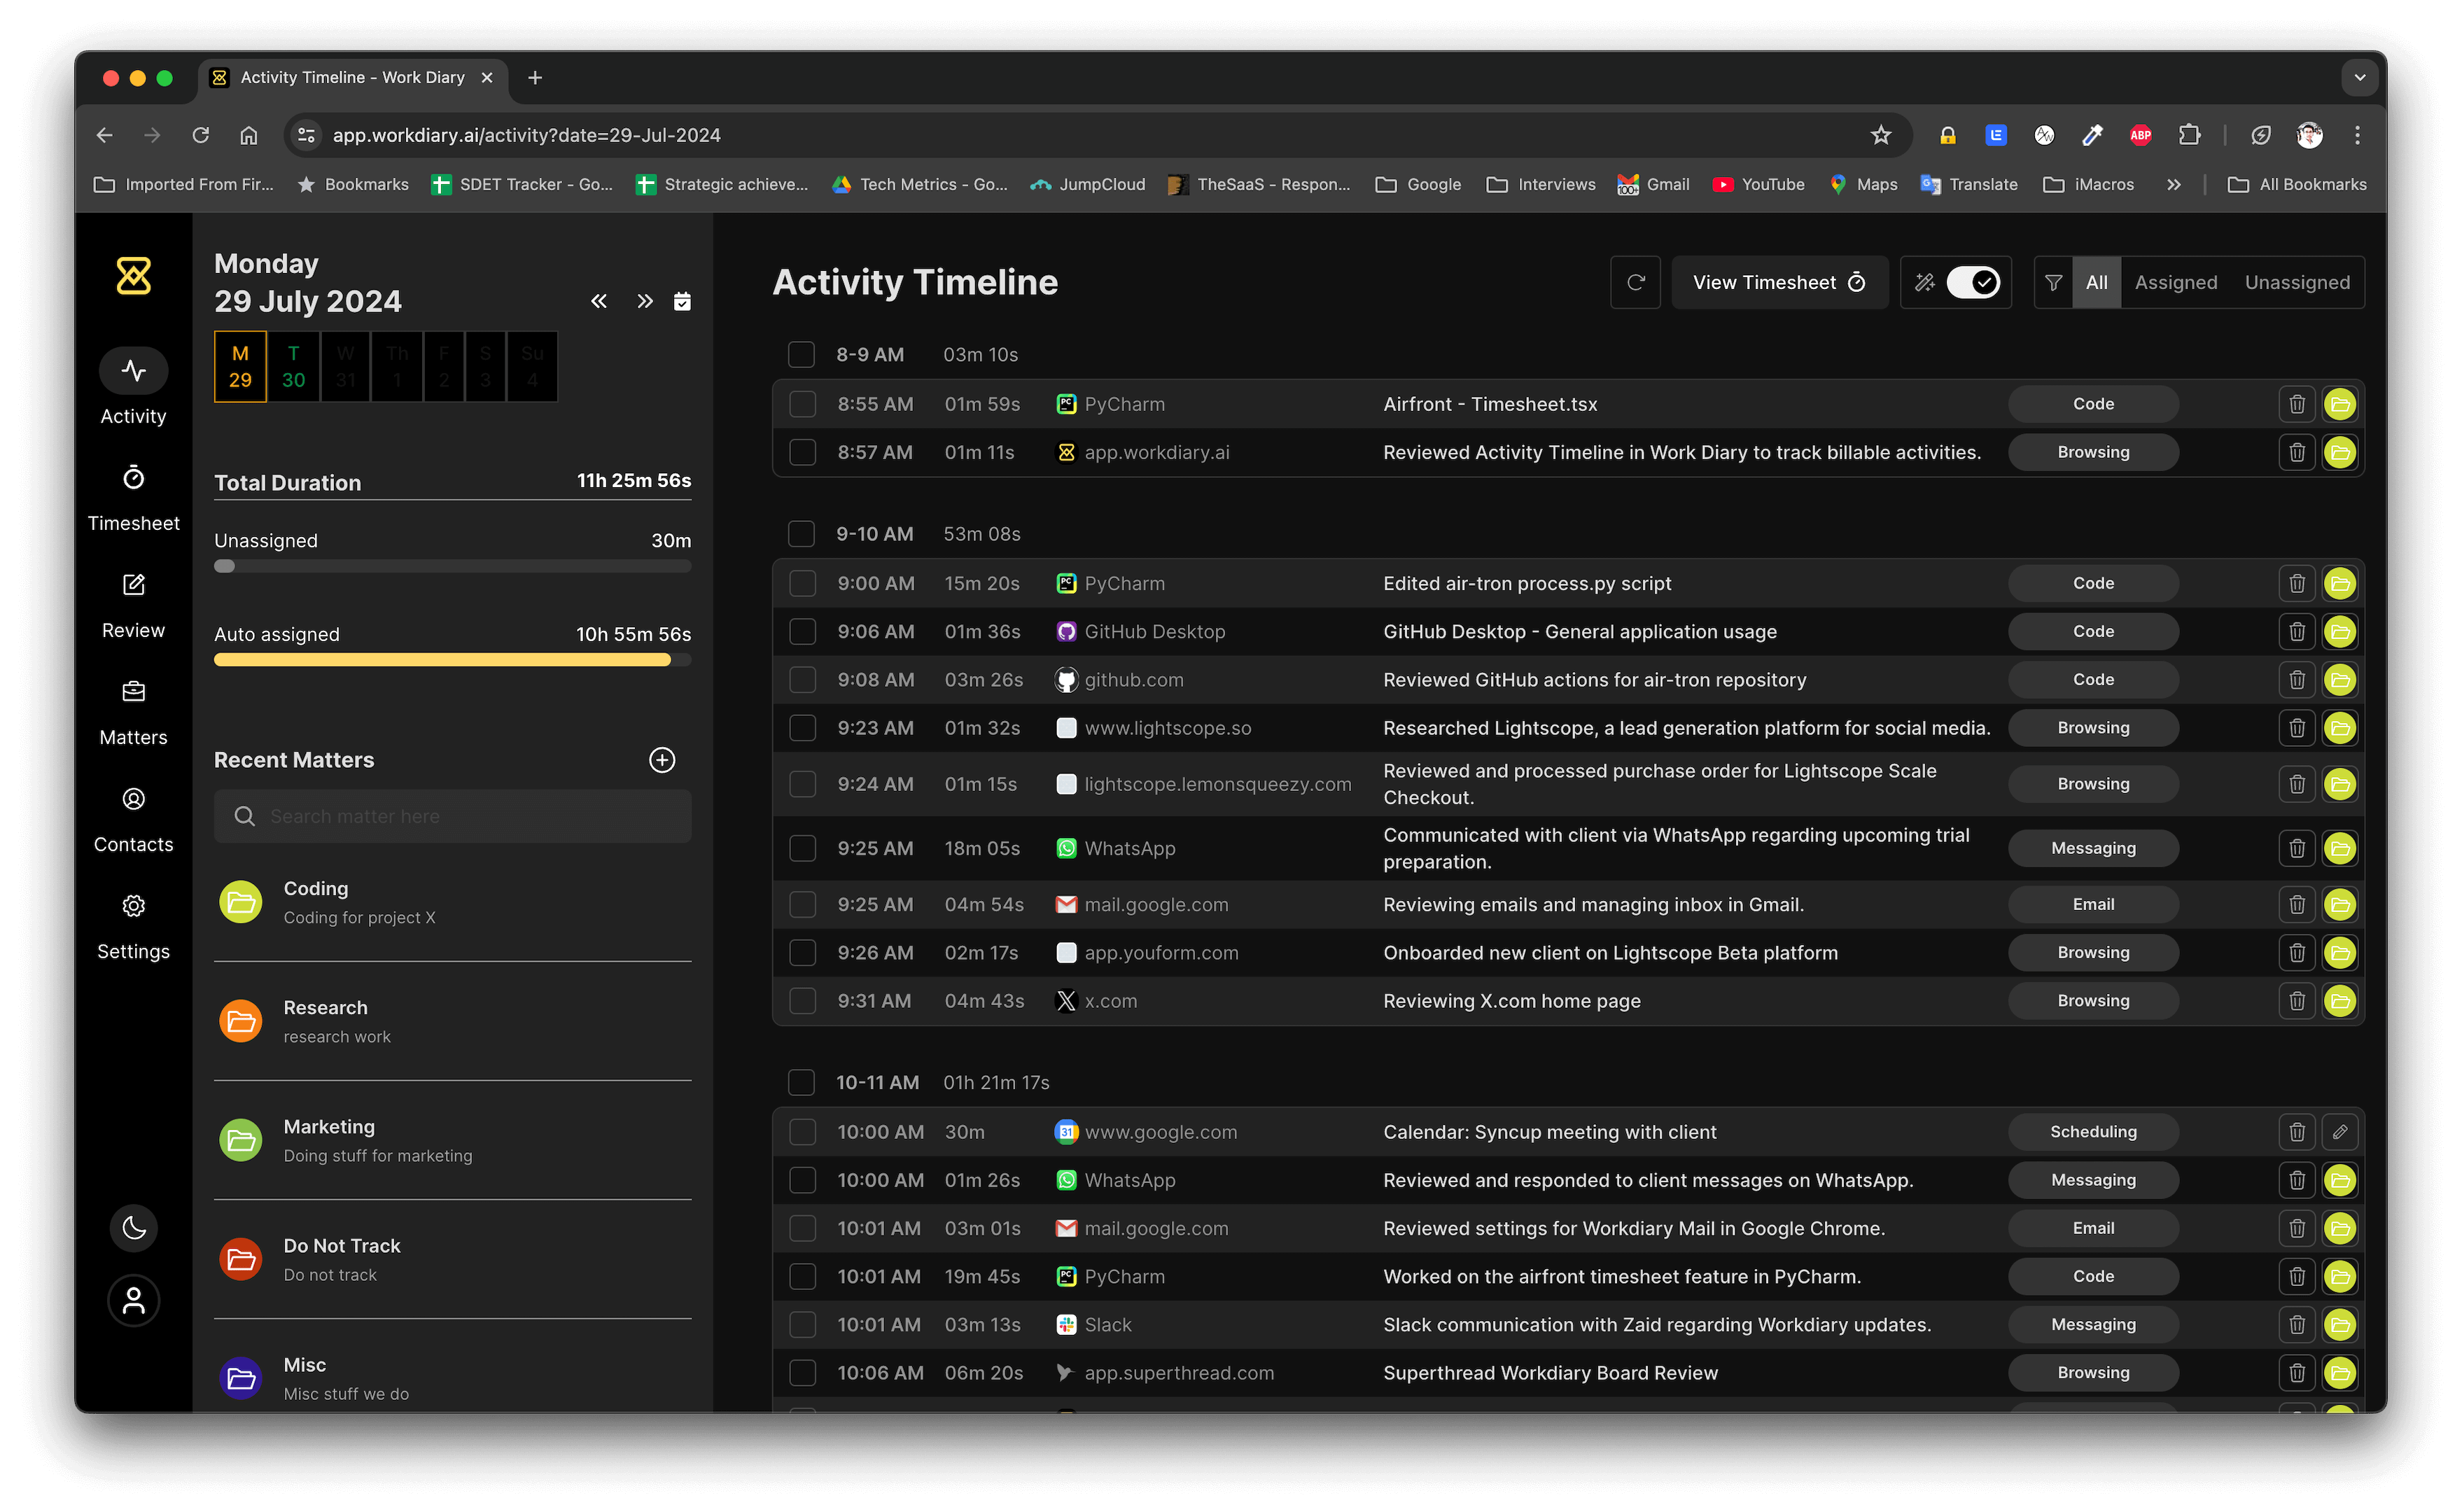Switch to Activity Timeline browser tab
This screenshot has height=1512, width=2462.
(x=353, y=77)
